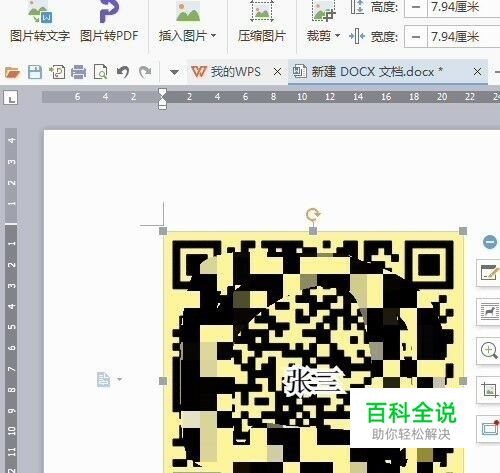This screenshot has height=473, width=500.
Task: Open the 插入图片 dropdown arrow
Action: coord(213,35)
